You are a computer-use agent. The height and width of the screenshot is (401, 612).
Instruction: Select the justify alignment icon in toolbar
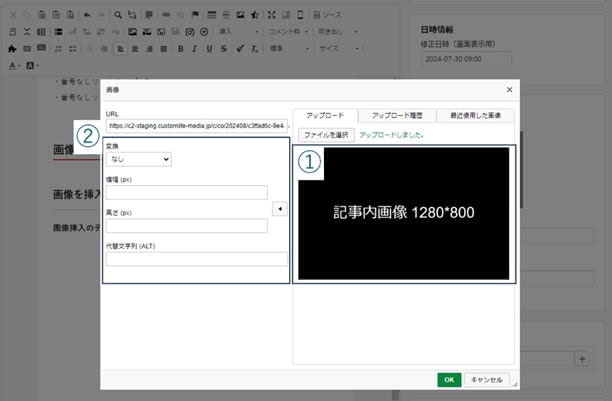[164, 48]
